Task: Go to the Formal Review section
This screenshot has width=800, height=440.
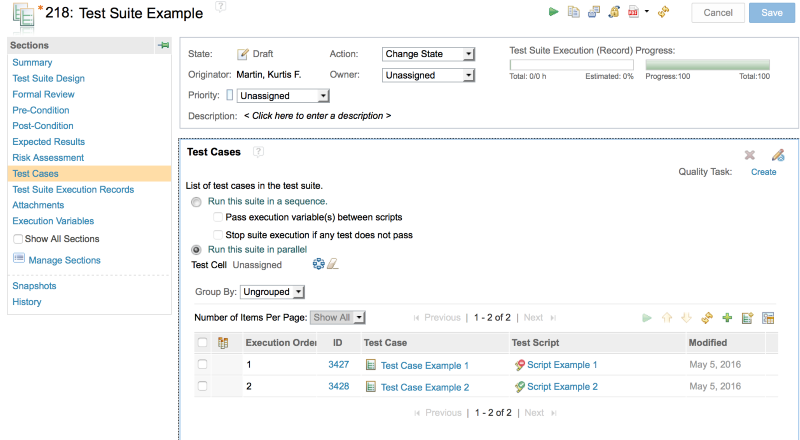Action: coord(43,94)
